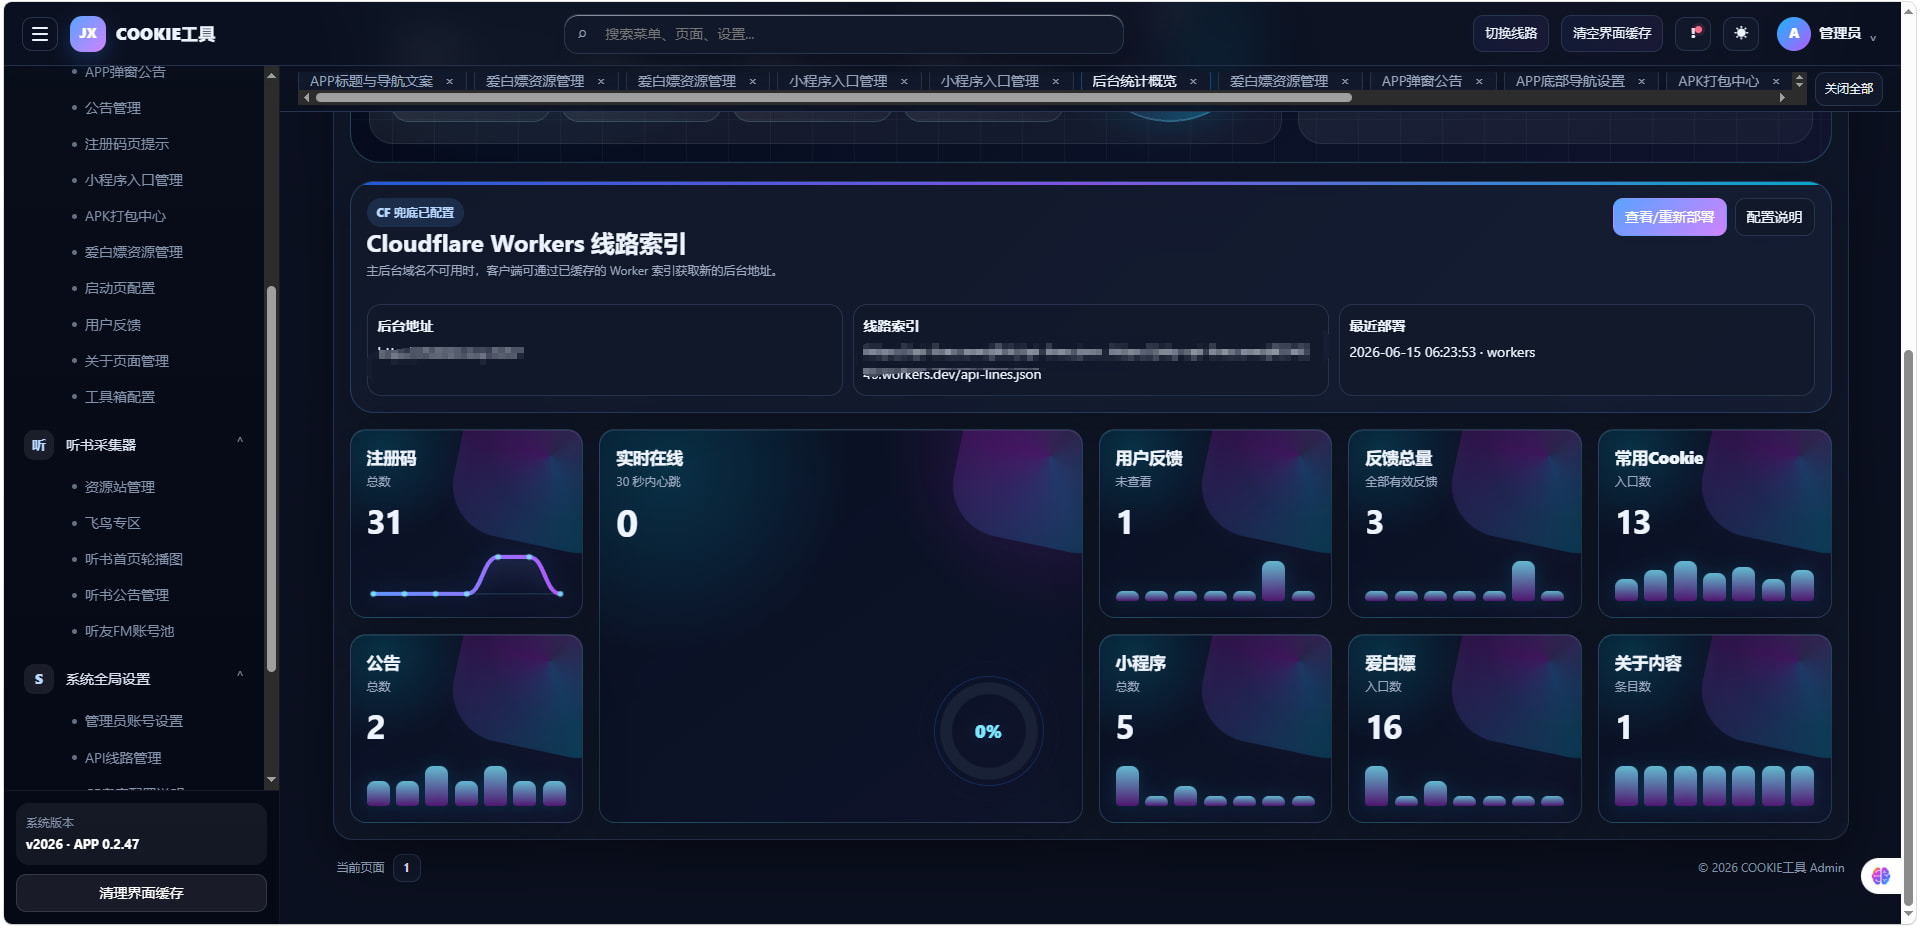The image size is (1920, 928).
Task: Click the current page number 1 badge
Action: [407, 867]
